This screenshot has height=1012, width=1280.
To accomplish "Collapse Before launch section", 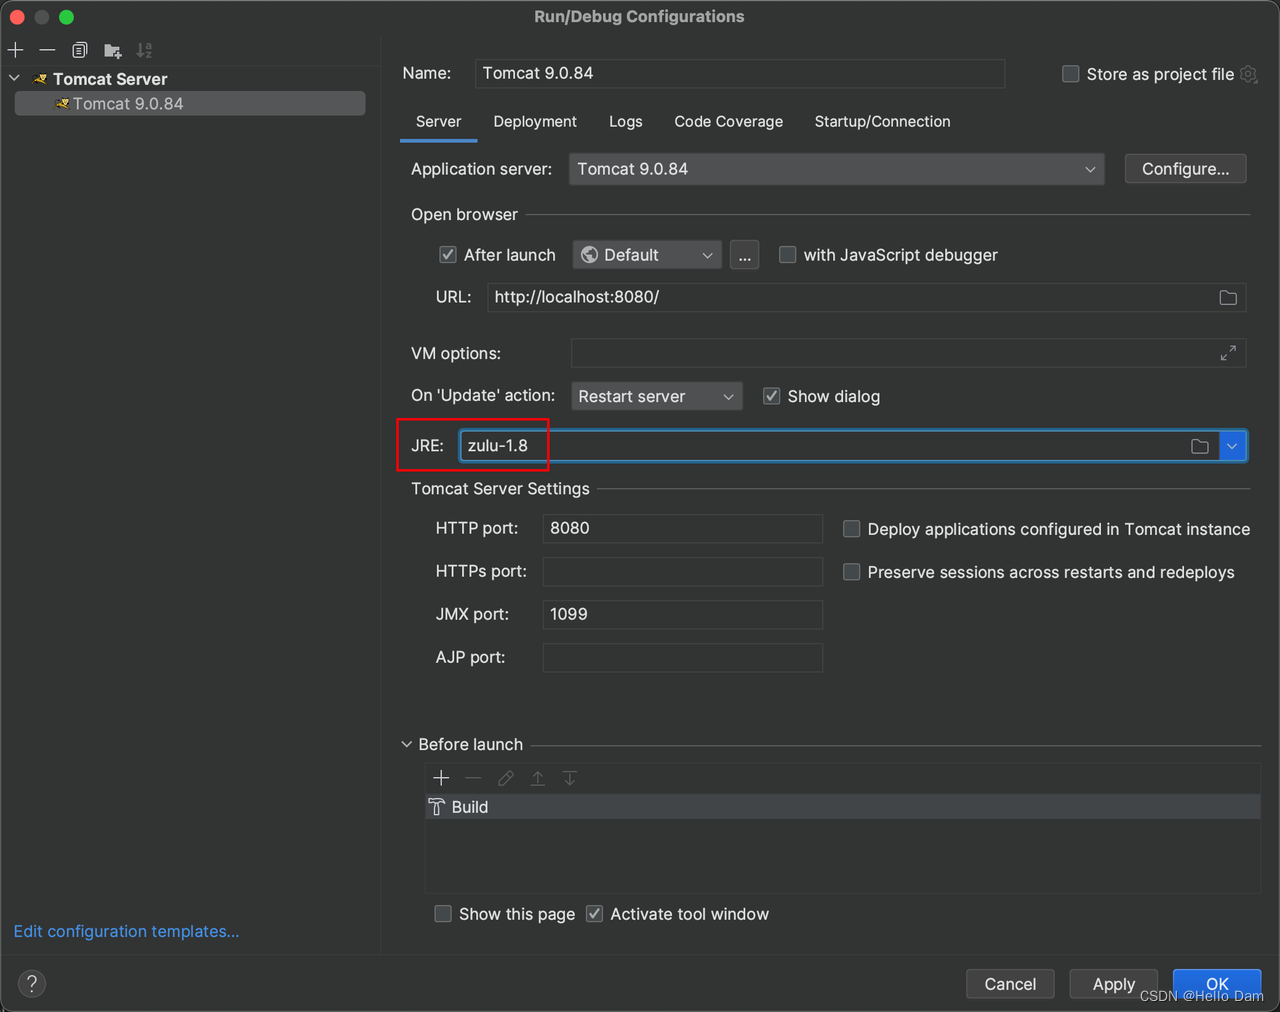I will point(406,744).
